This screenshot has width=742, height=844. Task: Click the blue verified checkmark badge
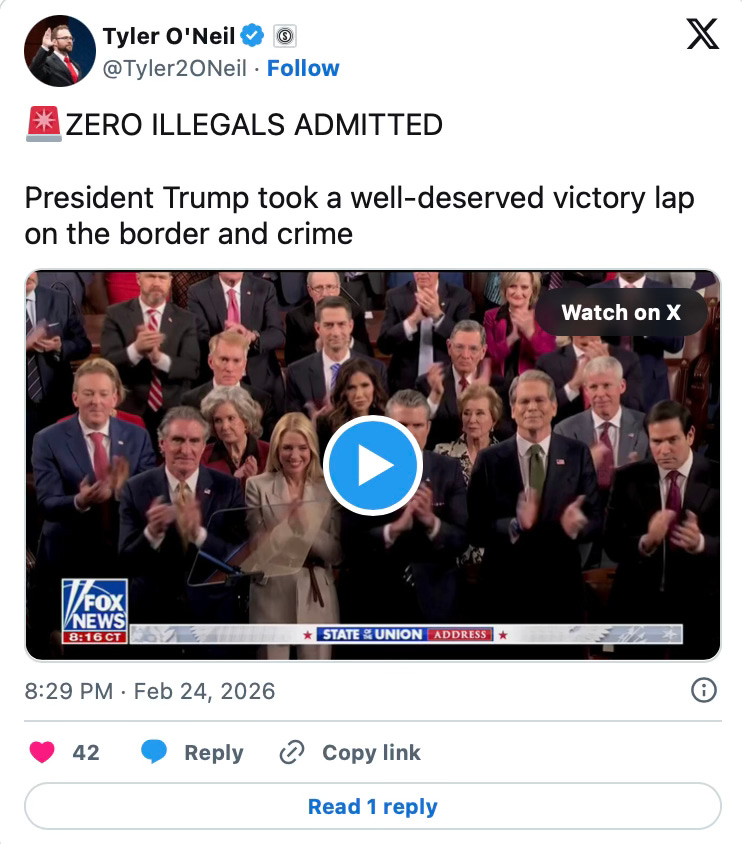tap(252, 36)
